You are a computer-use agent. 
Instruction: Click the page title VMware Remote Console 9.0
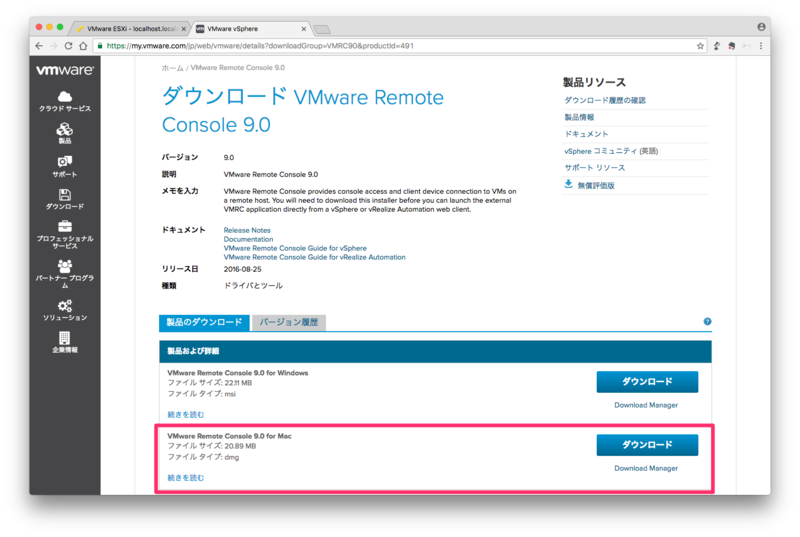[x=303, y=111]
